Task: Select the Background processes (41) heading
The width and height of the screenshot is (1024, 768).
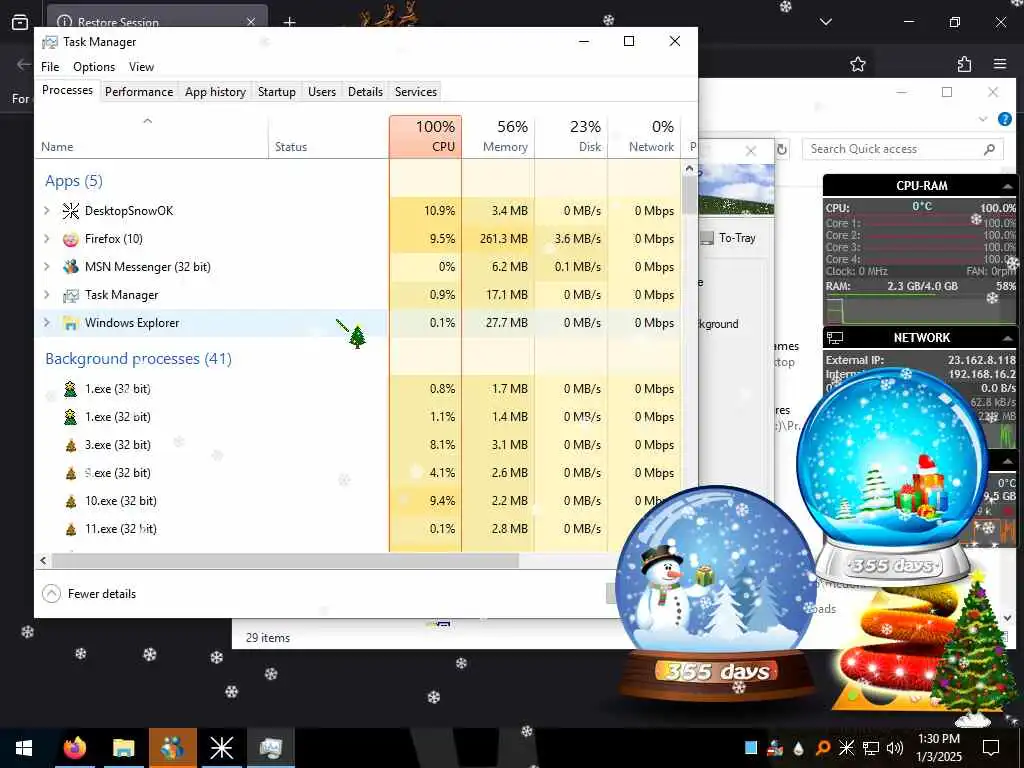Action: pyautogui.click(x=138, y=359)
